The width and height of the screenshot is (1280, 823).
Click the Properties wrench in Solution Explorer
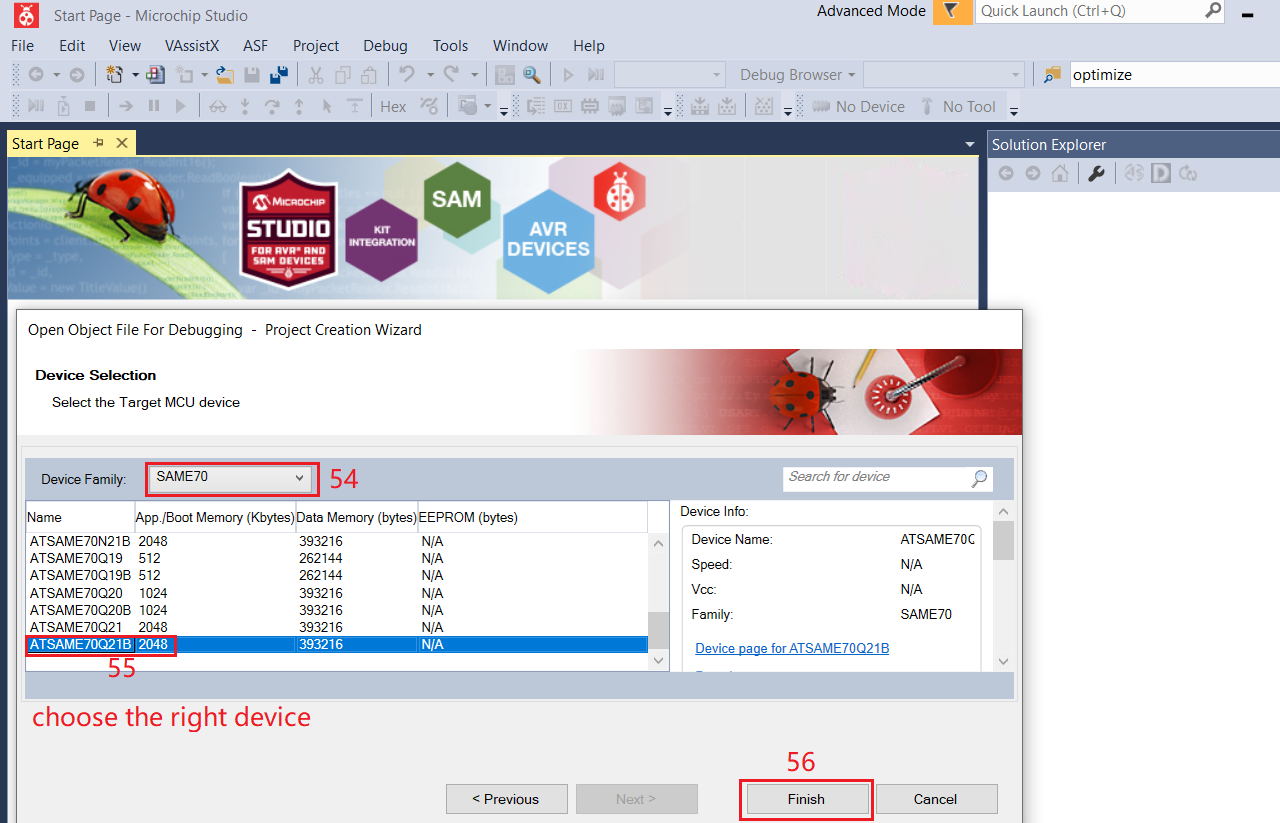tap(1096, 174)
